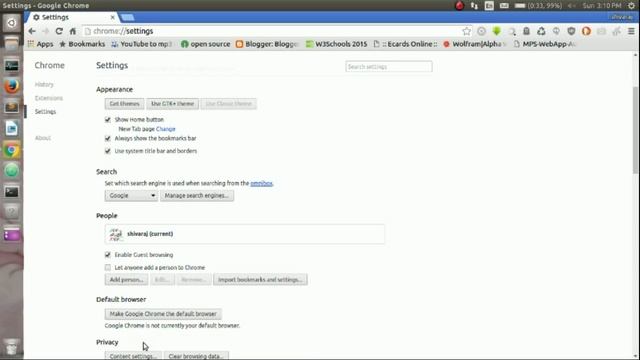Open History in the Chrome sidebar
This screenshot has height=360, width=640.
44,84
